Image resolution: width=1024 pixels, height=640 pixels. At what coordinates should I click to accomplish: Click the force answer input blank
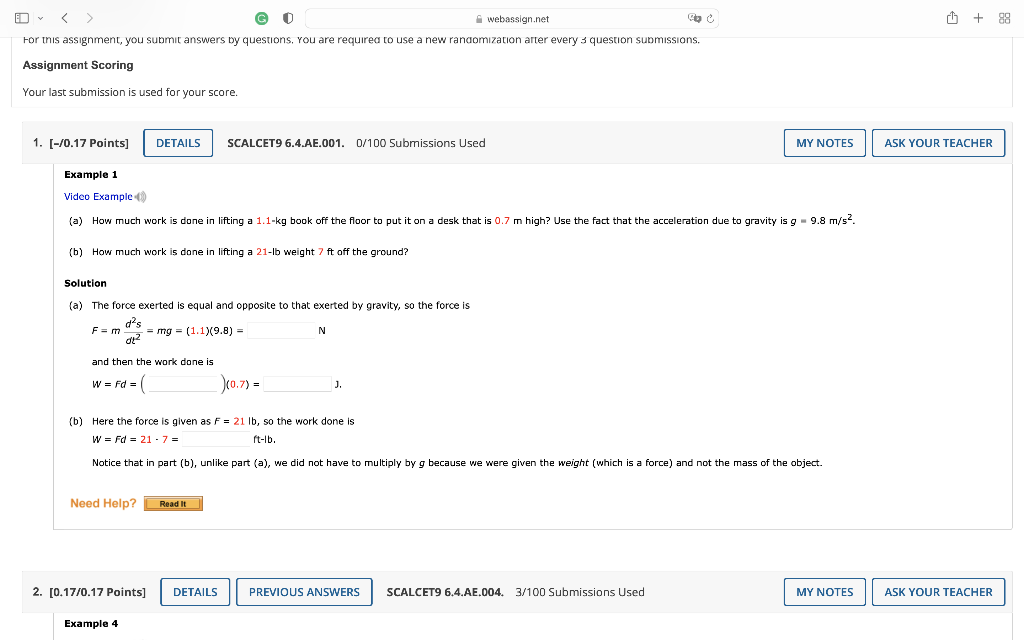tap(282, 330)
